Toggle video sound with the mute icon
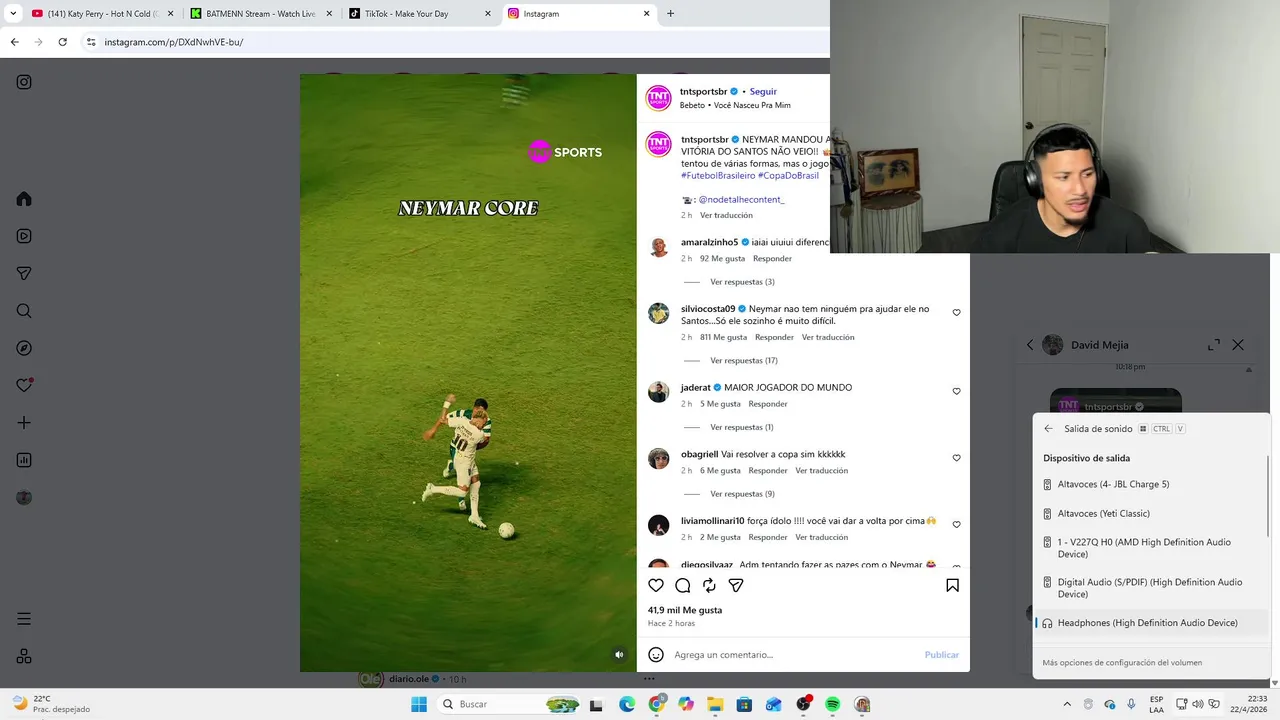Image resolution: width=1280 pixels, height=720 pixels. point(619,654)
